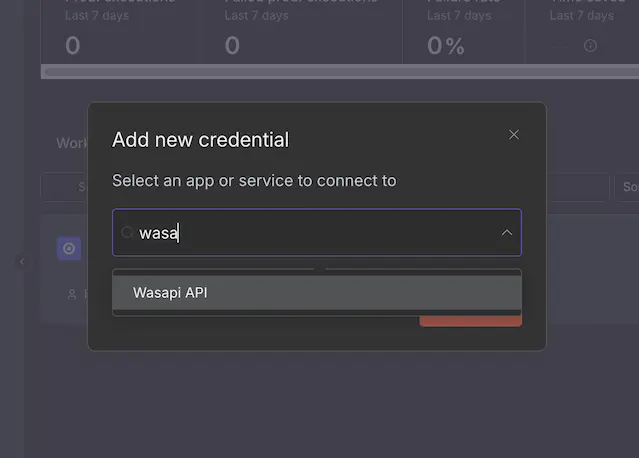Open the Failed prod. executions card
Image resolution: width=639 pixels, height=458 pixels.
pos(303,32)
